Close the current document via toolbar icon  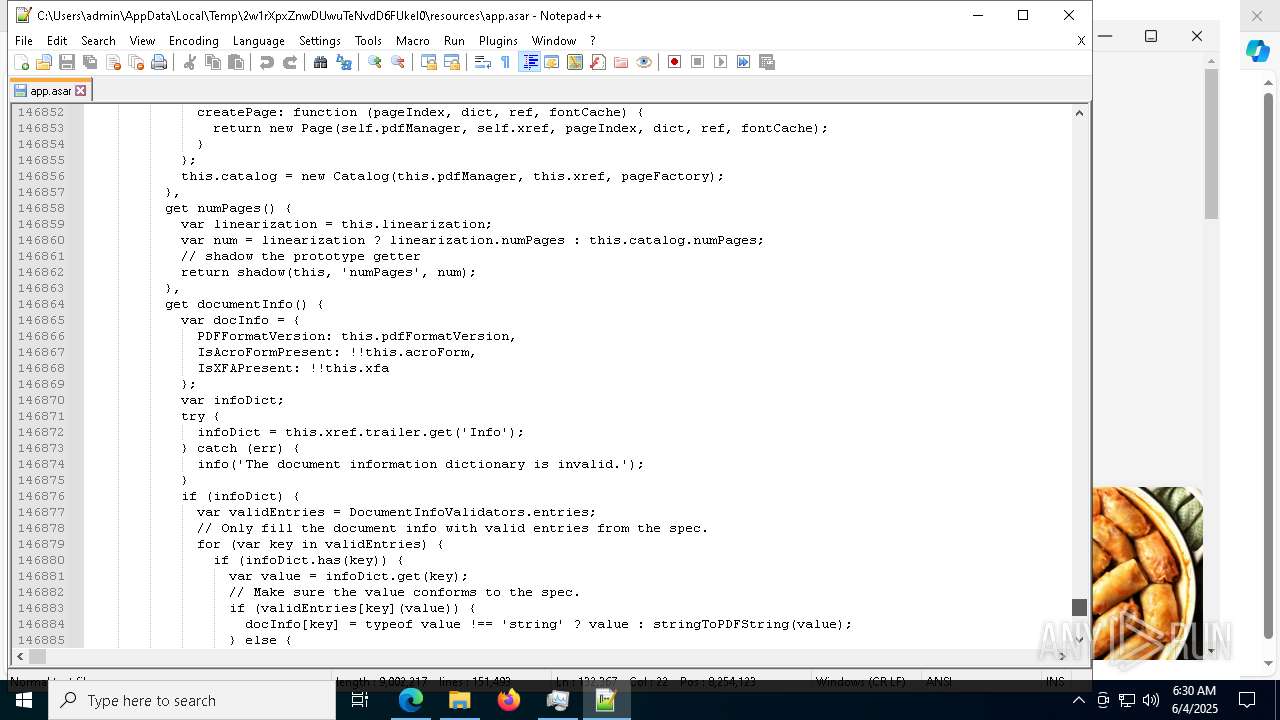coord(113,62)
